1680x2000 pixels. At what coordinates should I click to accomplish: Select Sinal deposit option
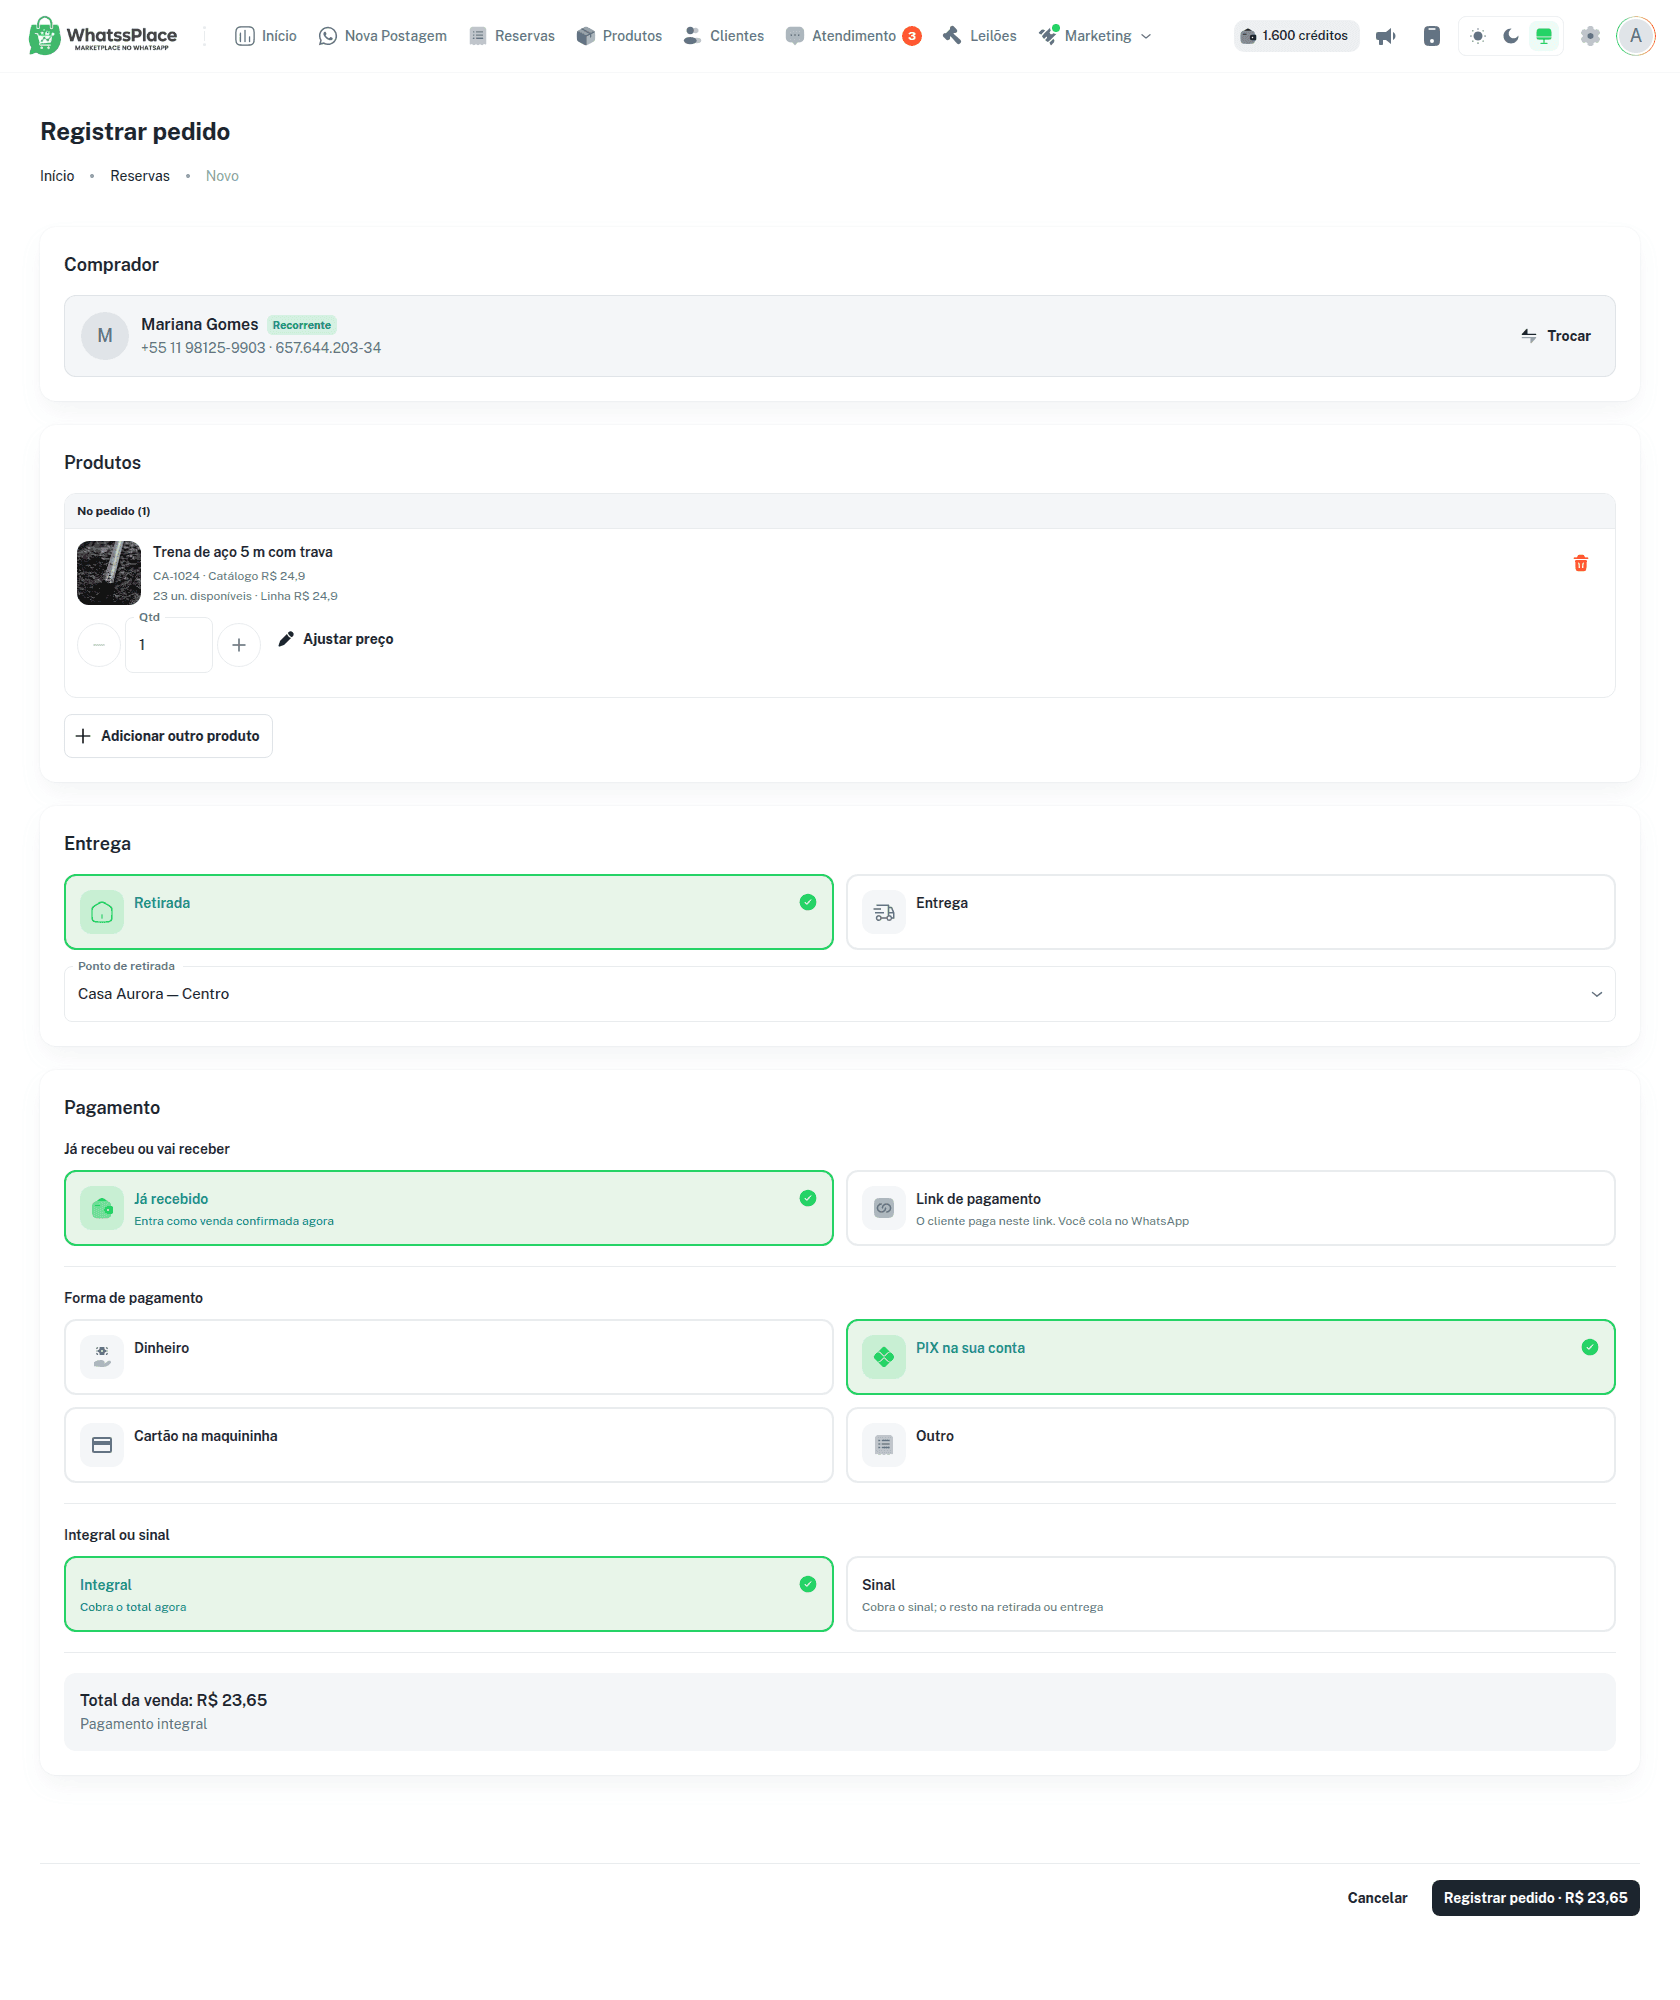pyautogui.click(x=1231, y=1594)
